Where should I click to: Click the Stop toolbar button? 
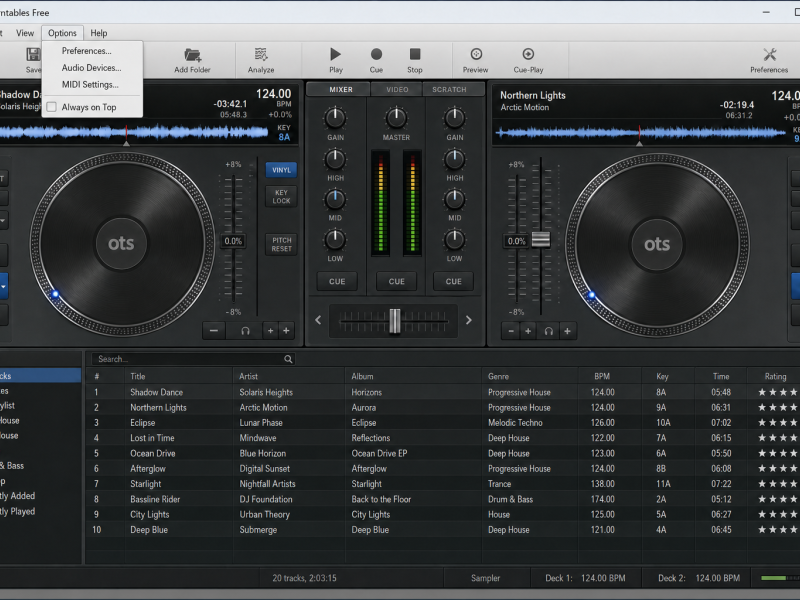pos(415,60)
